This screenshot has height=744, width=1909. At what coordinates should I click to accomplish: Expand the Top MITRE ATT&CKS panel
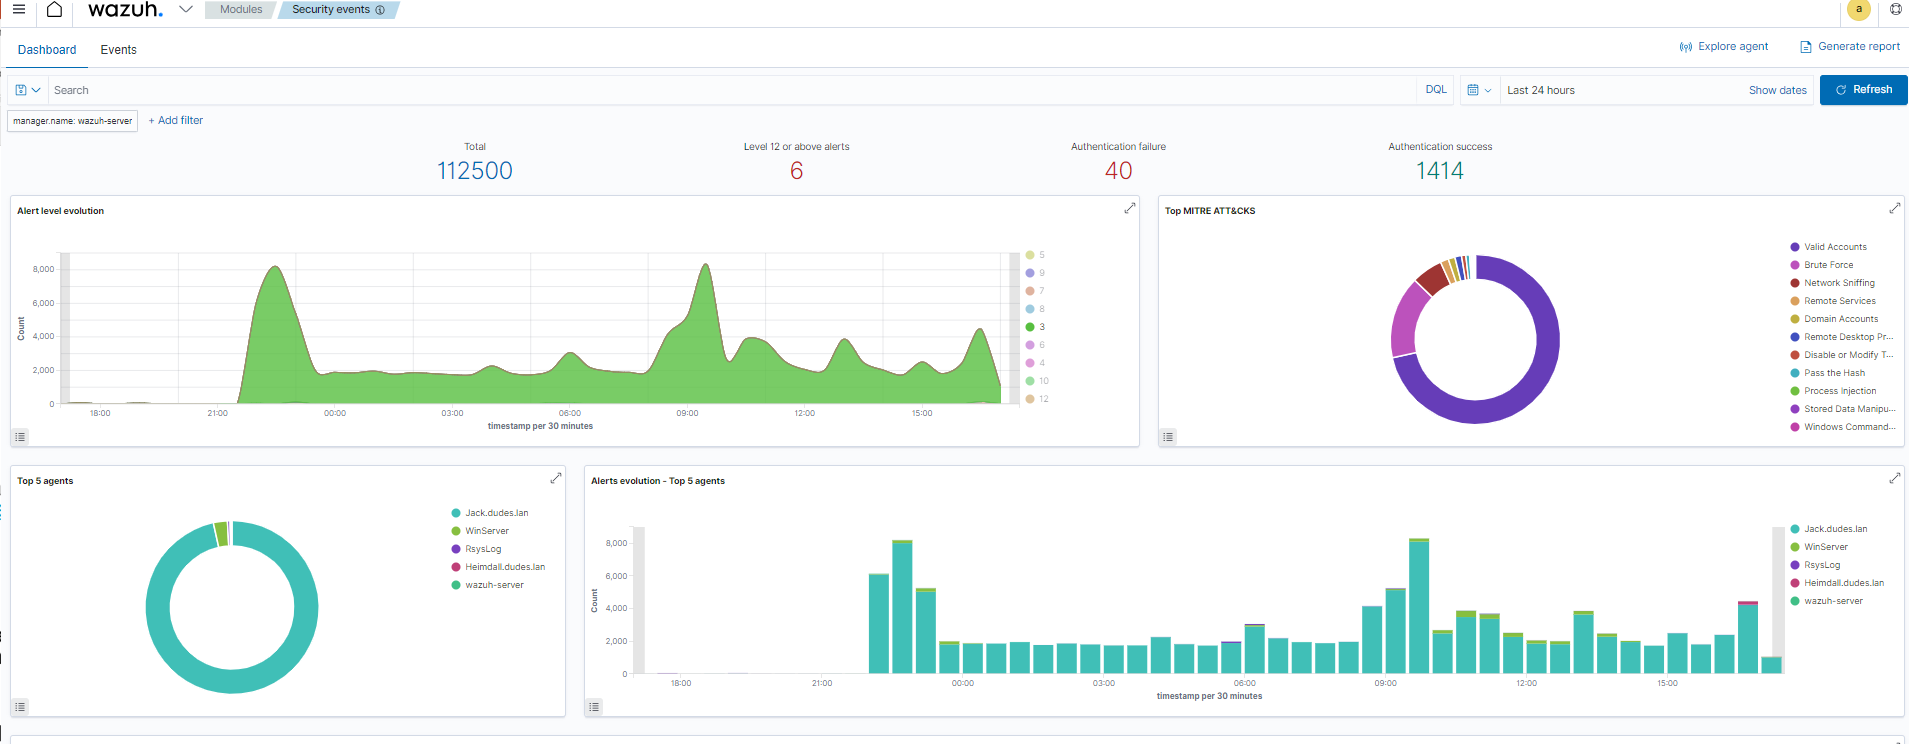click(1894, 208)
